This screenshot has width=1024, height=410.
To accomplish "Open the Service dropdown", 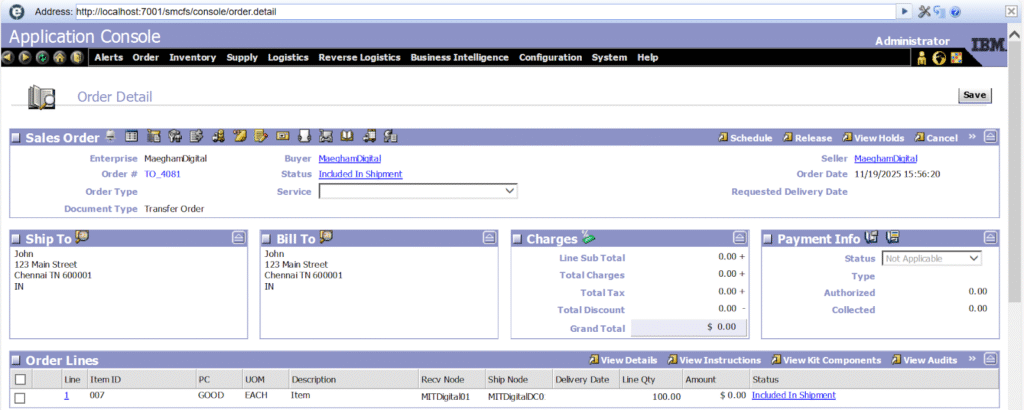I will tap(417, 191).
